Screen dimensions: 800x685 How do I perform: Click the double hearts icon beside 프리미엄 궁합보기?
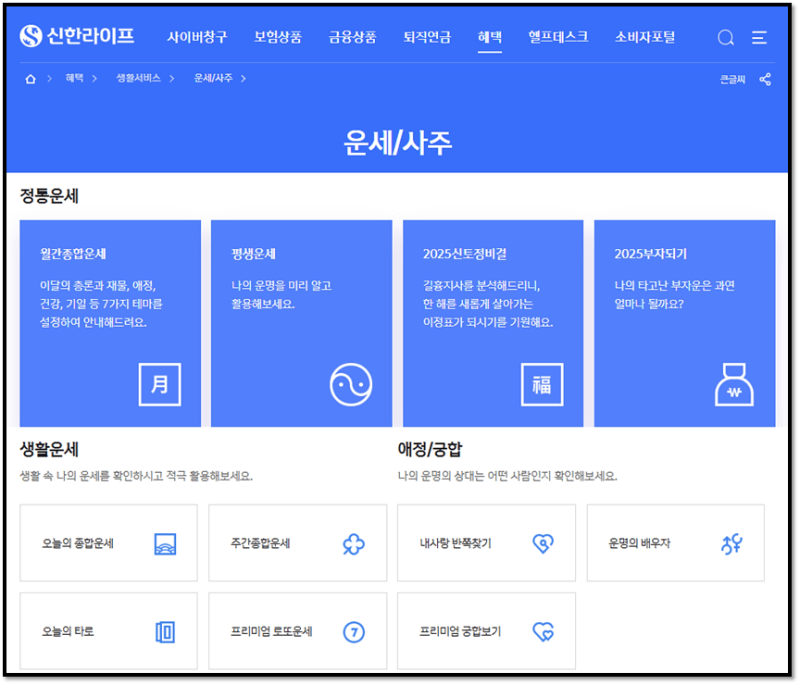(543, 632)
